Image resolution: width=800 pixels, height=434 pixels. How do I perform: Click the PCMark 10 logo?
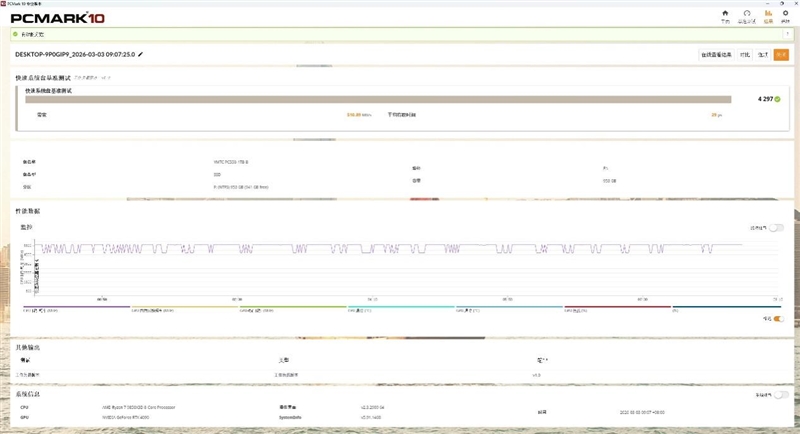(x=50, y=17)
